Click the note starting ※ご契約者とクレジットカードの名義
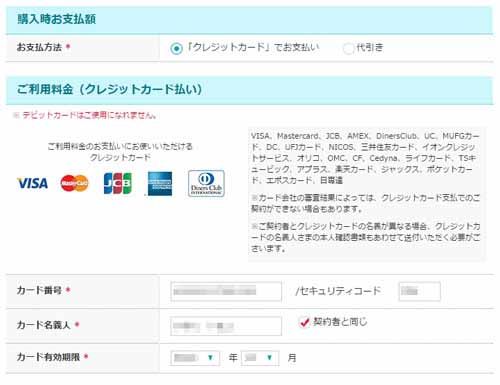 tap(365, 237)
